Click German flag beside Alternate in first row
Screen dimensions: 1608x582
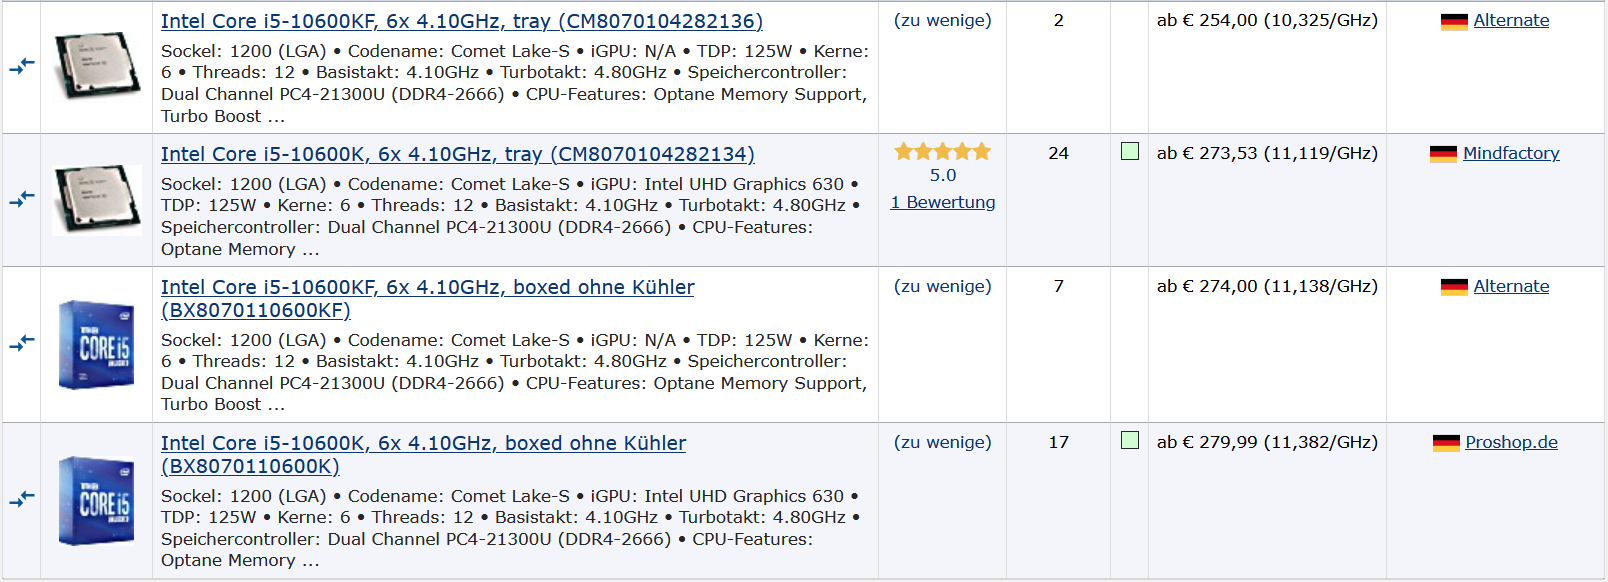coord(1454,21)
